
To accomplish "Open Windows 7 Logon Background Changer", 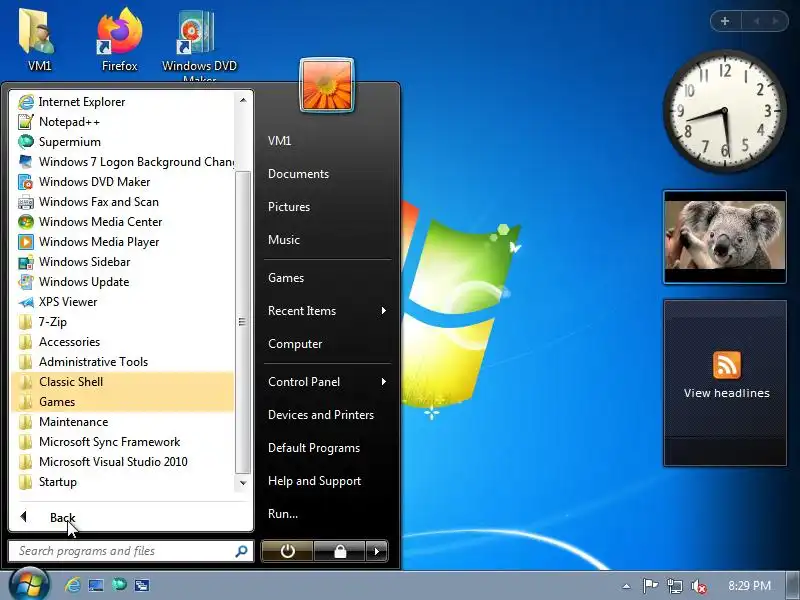I will pyautogui.click(x=122, y=162).
